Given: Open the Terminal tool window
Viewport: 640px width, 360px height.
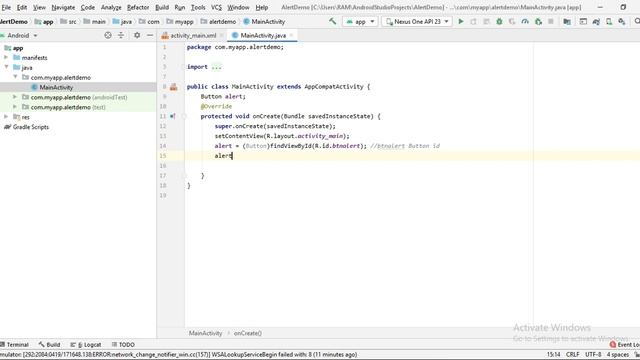Looking at the screenshot, I should point(15,344).
